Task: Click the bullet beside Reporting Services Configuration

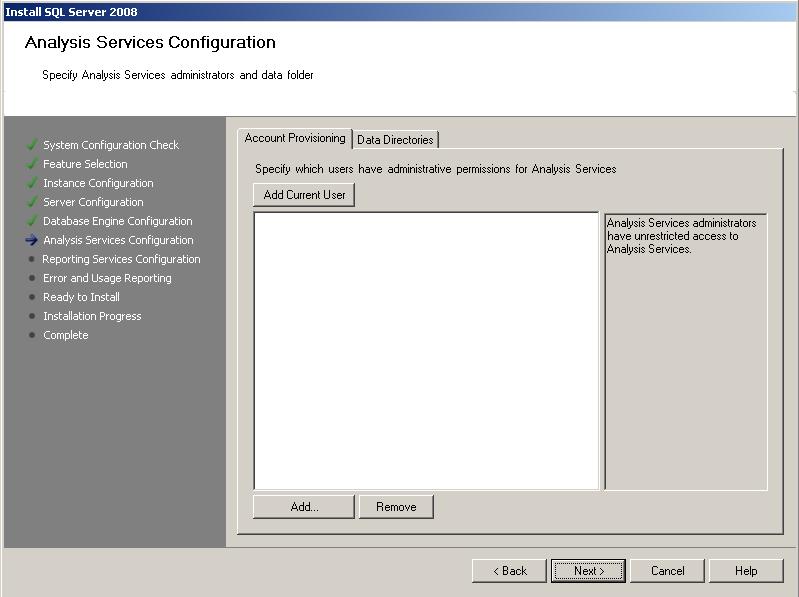Action: pos(32,259)
